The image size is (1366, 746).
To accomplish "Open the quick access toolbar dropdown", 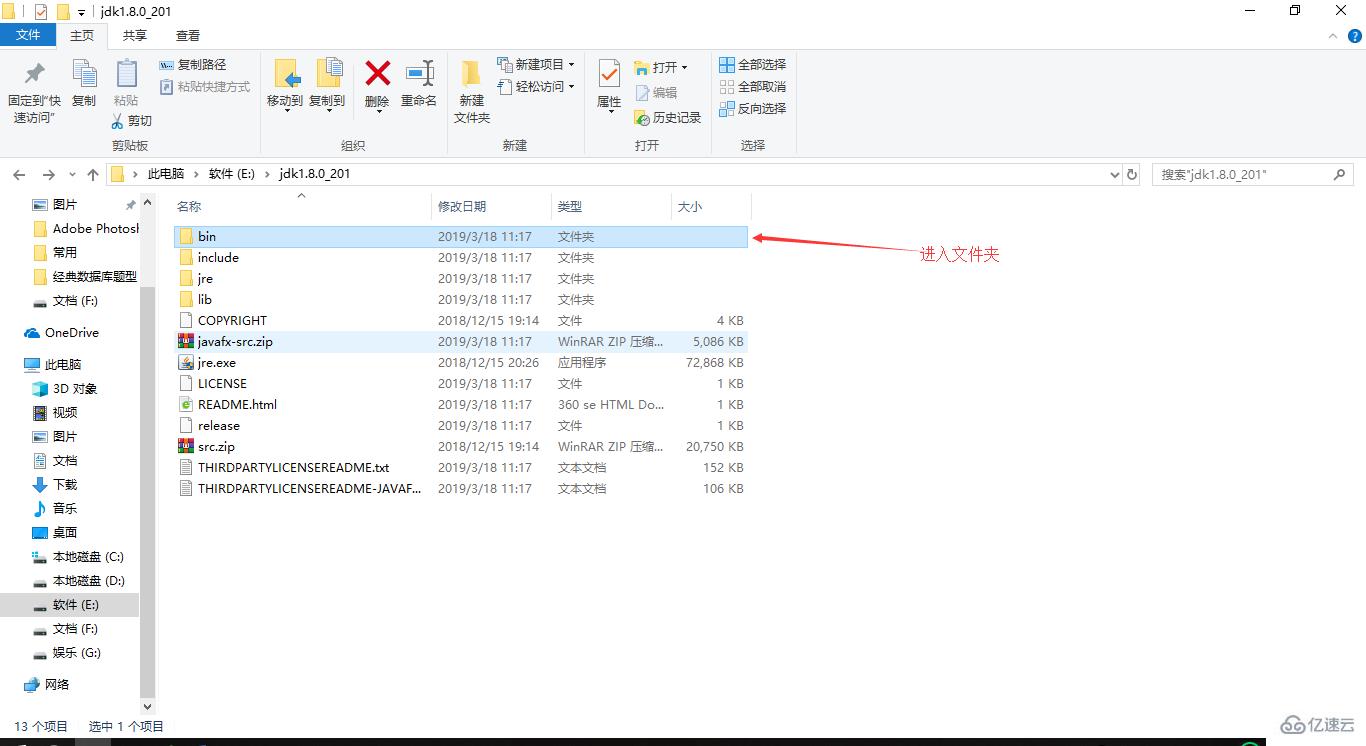I will click(x=81, y=12).
